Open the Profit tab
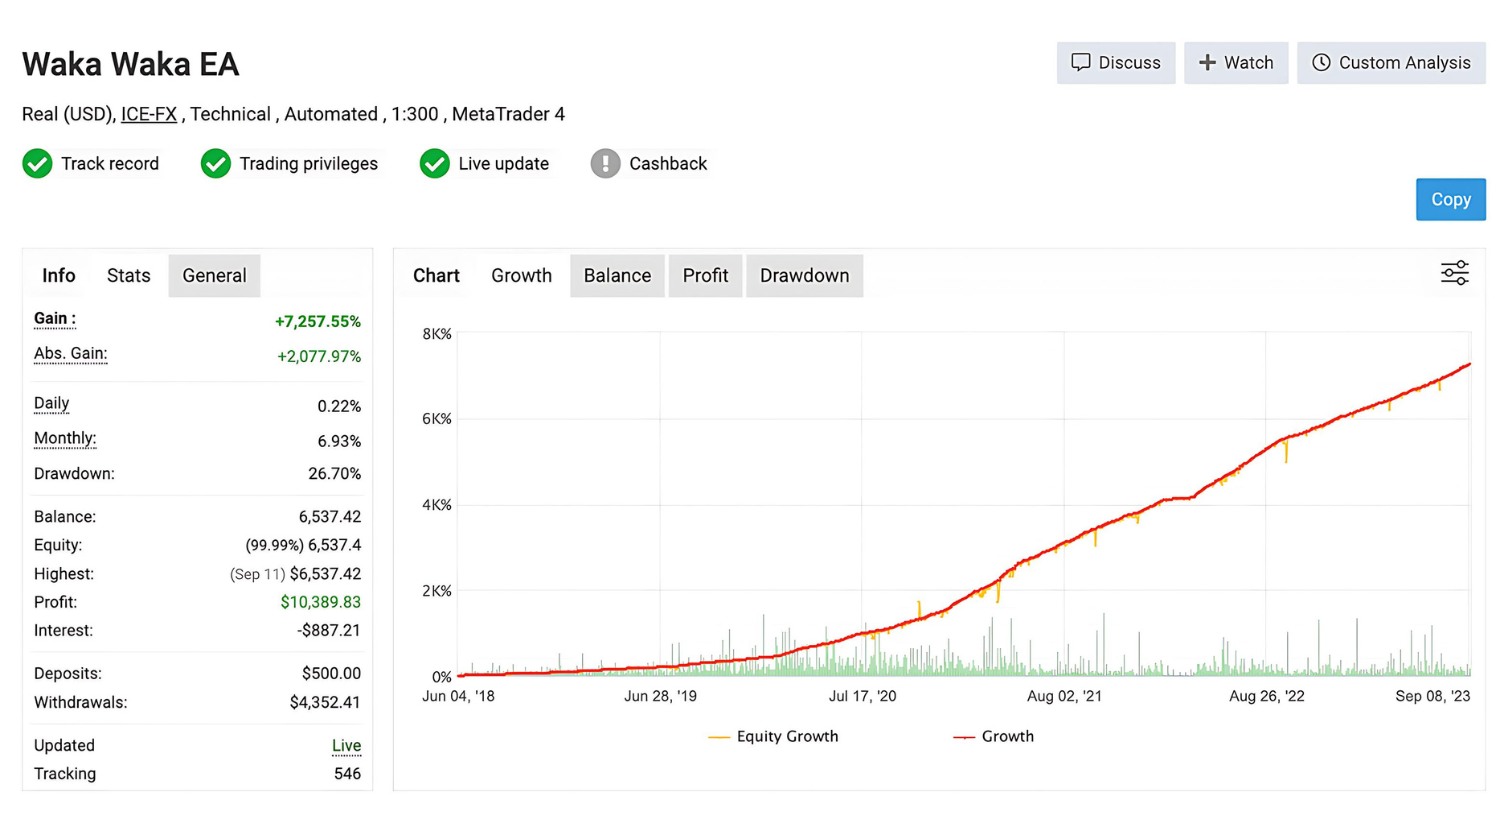This screenshot has height=838, width=1500. point(705,275)
